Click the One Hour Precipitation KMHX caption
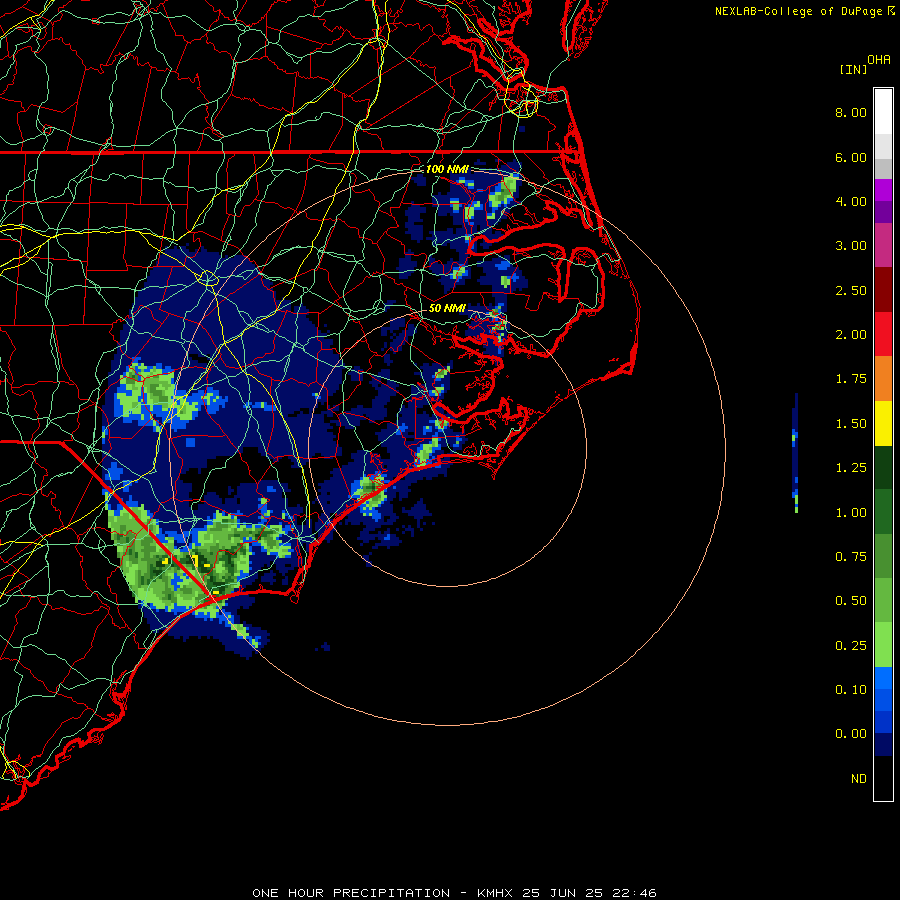The height and width of the screenshot is (900, 900). coord(454,893)
